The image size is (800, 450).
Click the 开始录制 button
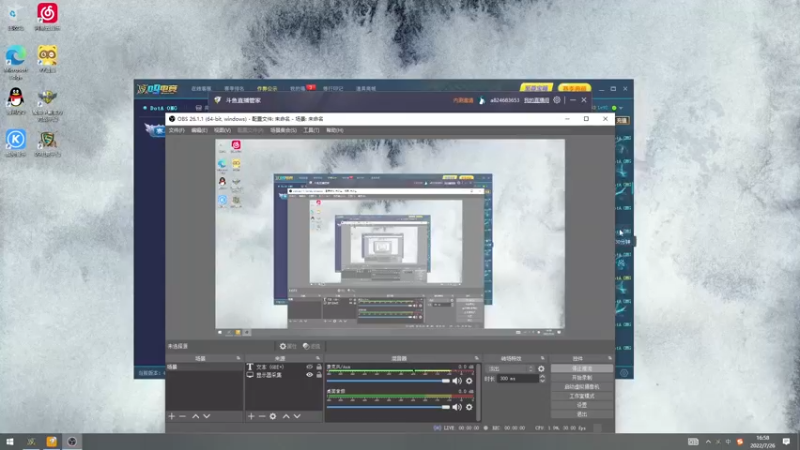click(x=582, y=378)
